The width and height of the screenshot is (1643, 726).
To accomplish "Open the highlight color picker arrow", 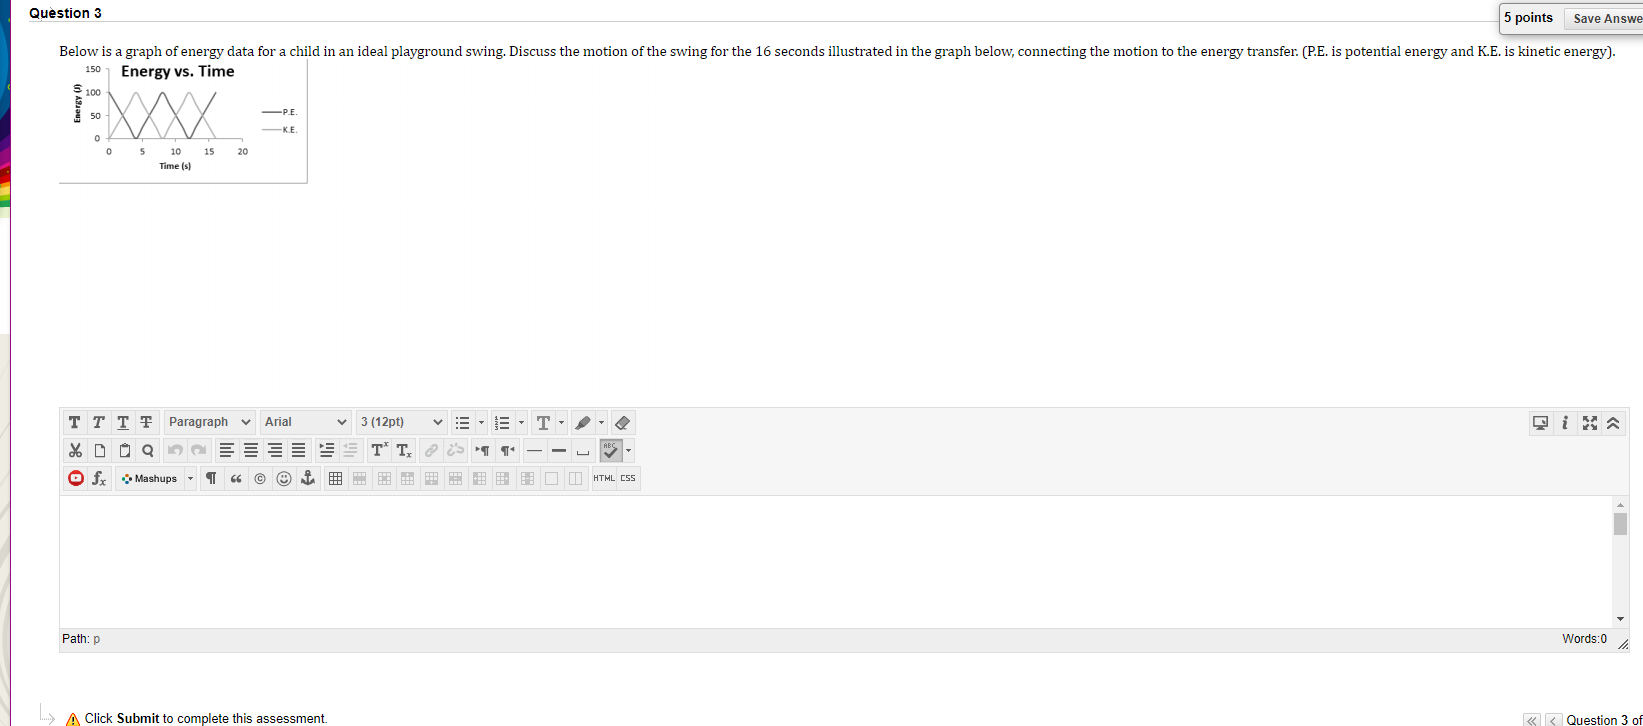I will click(x=601, y=423).
